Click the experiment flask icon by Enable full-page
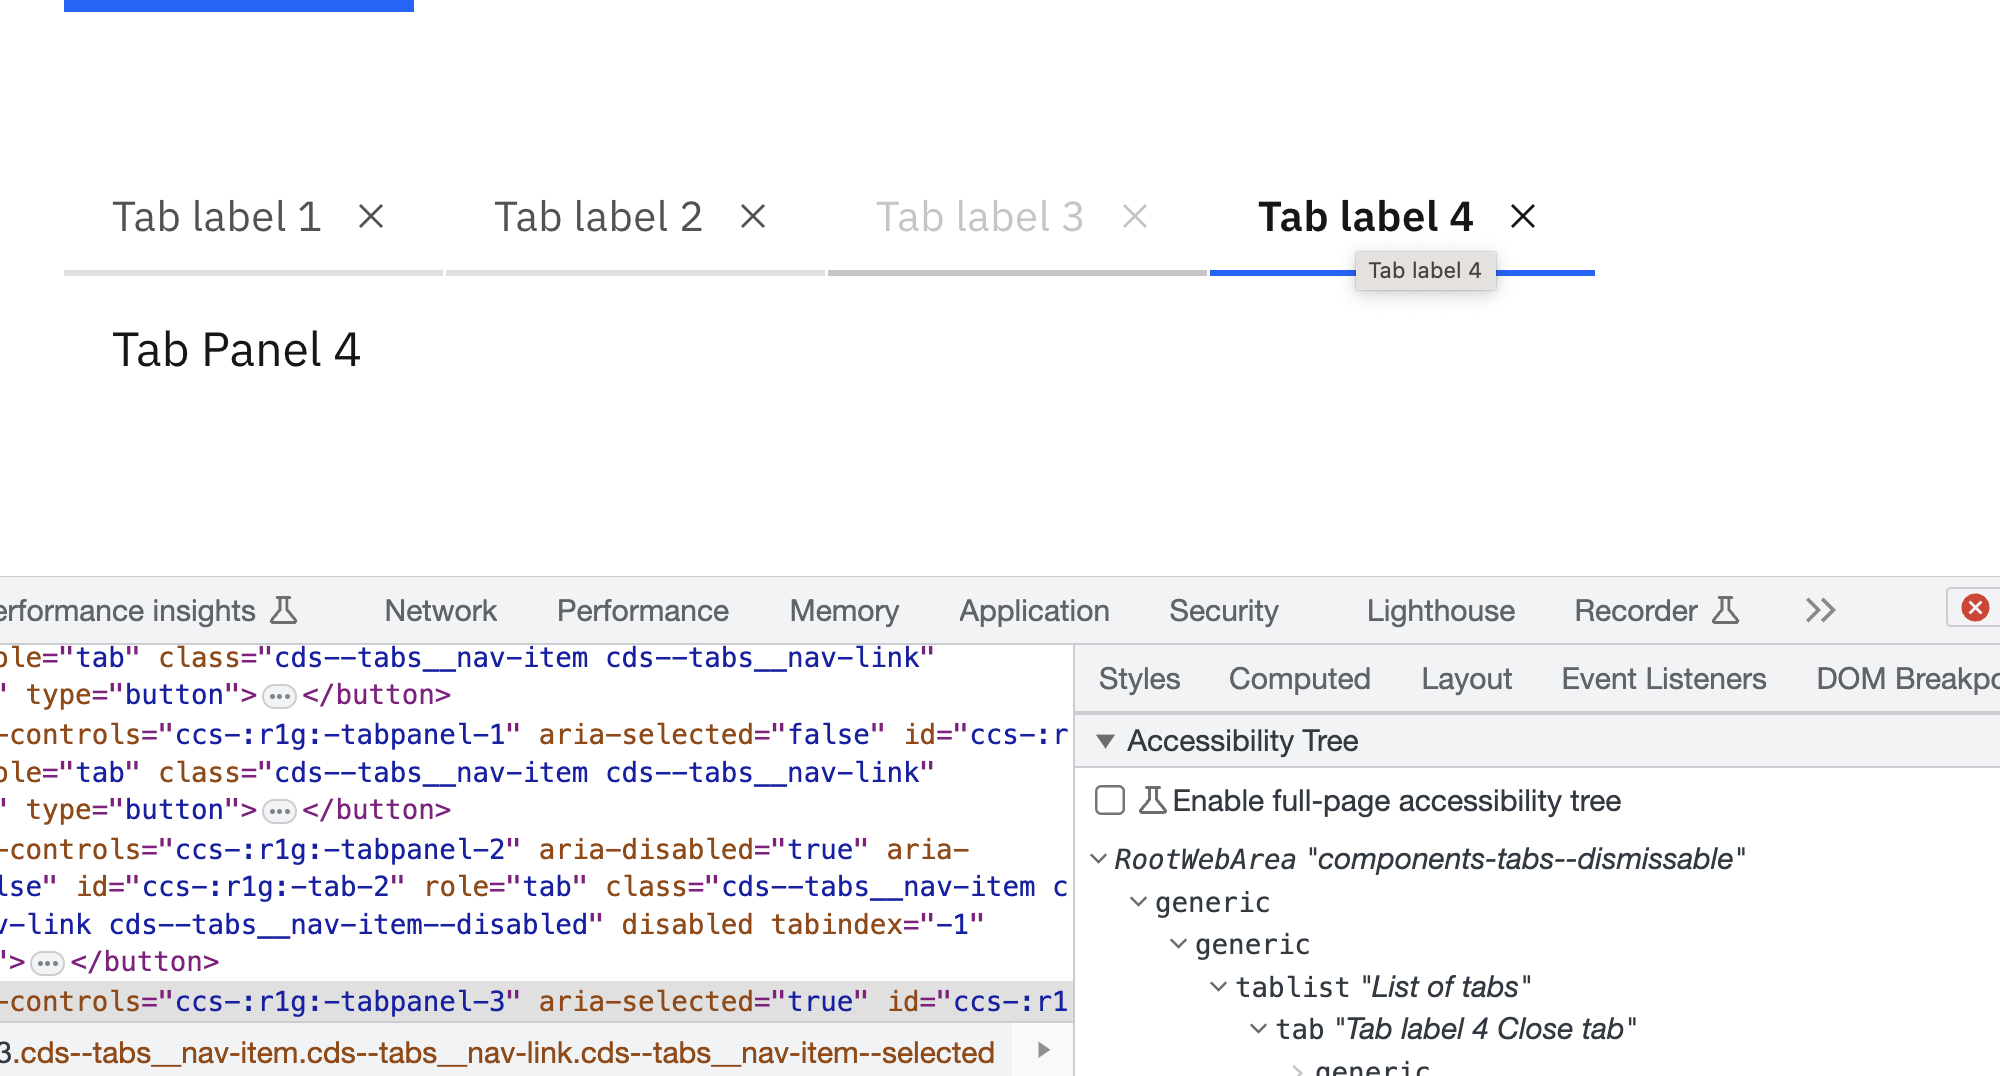 1153,800
